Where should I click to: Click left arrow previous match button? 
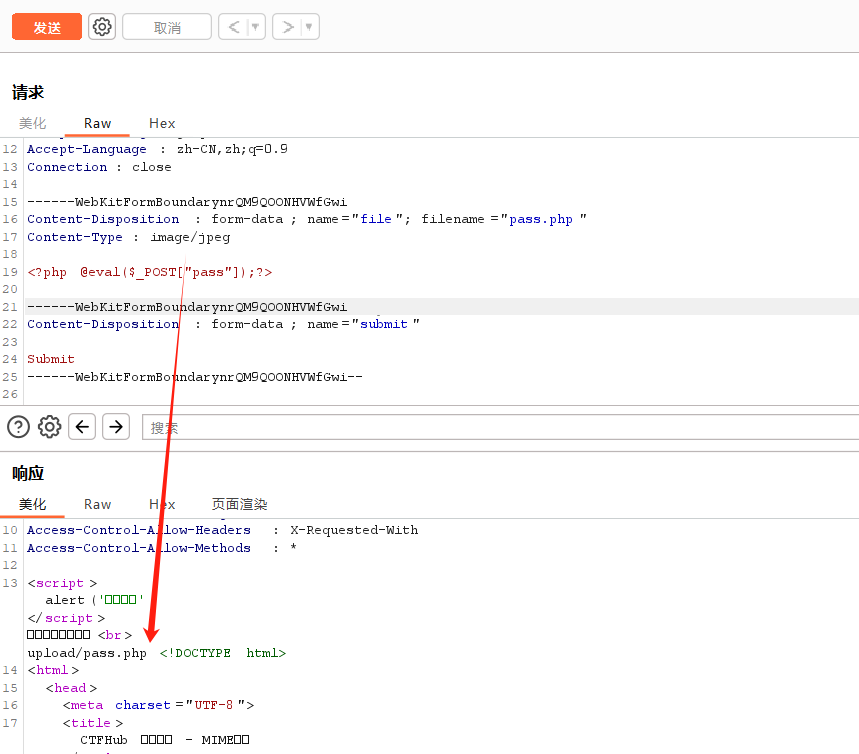tap(82, 426)
